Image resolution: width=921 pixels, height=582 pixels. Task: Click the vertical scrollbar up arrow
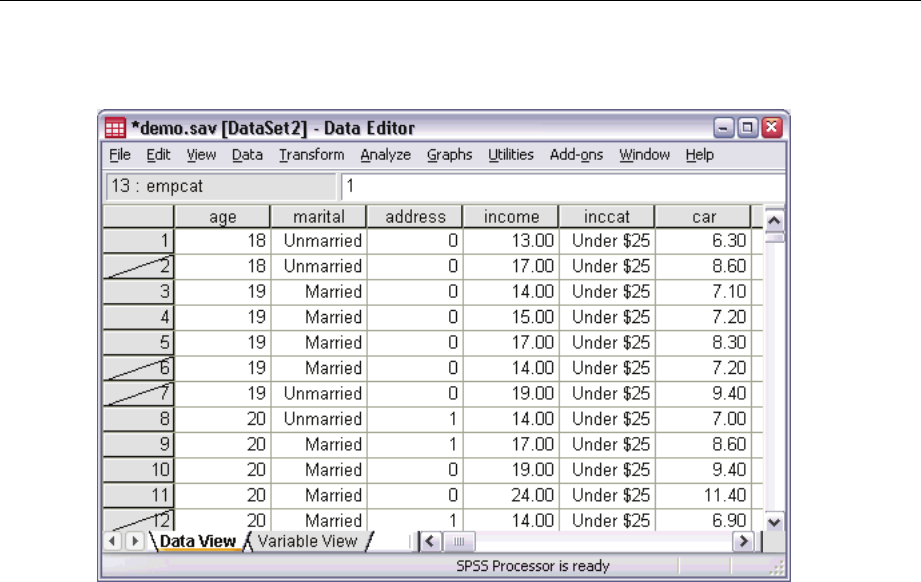tap(774, 221)
